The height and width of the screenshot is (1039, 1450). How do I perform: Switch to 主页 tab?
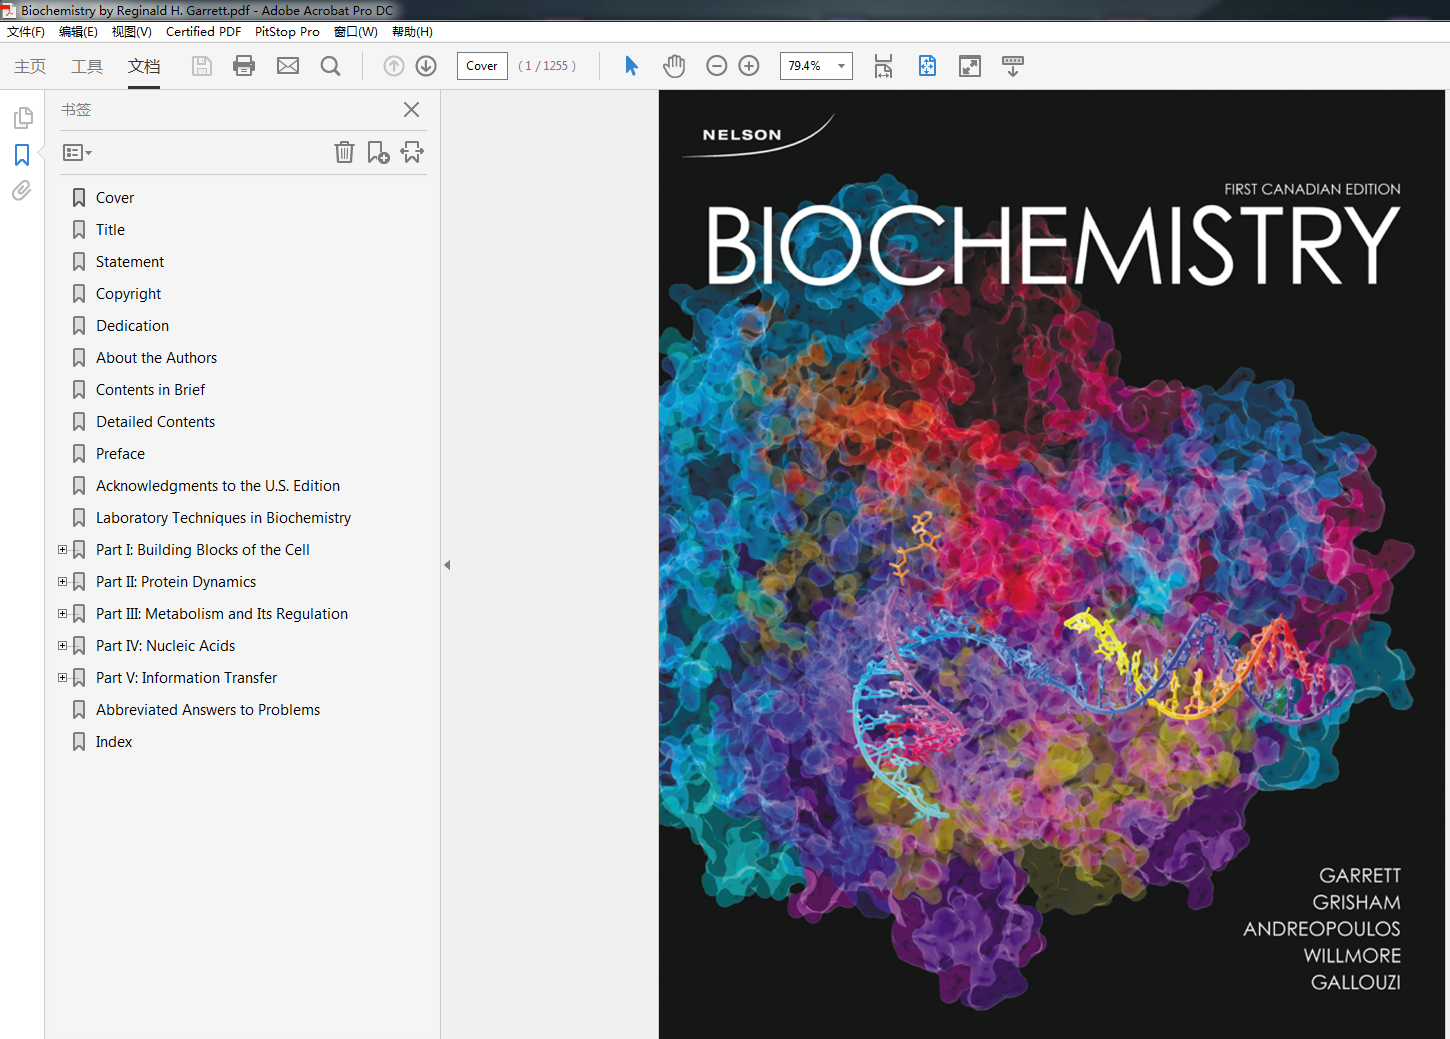pos(30,66)
